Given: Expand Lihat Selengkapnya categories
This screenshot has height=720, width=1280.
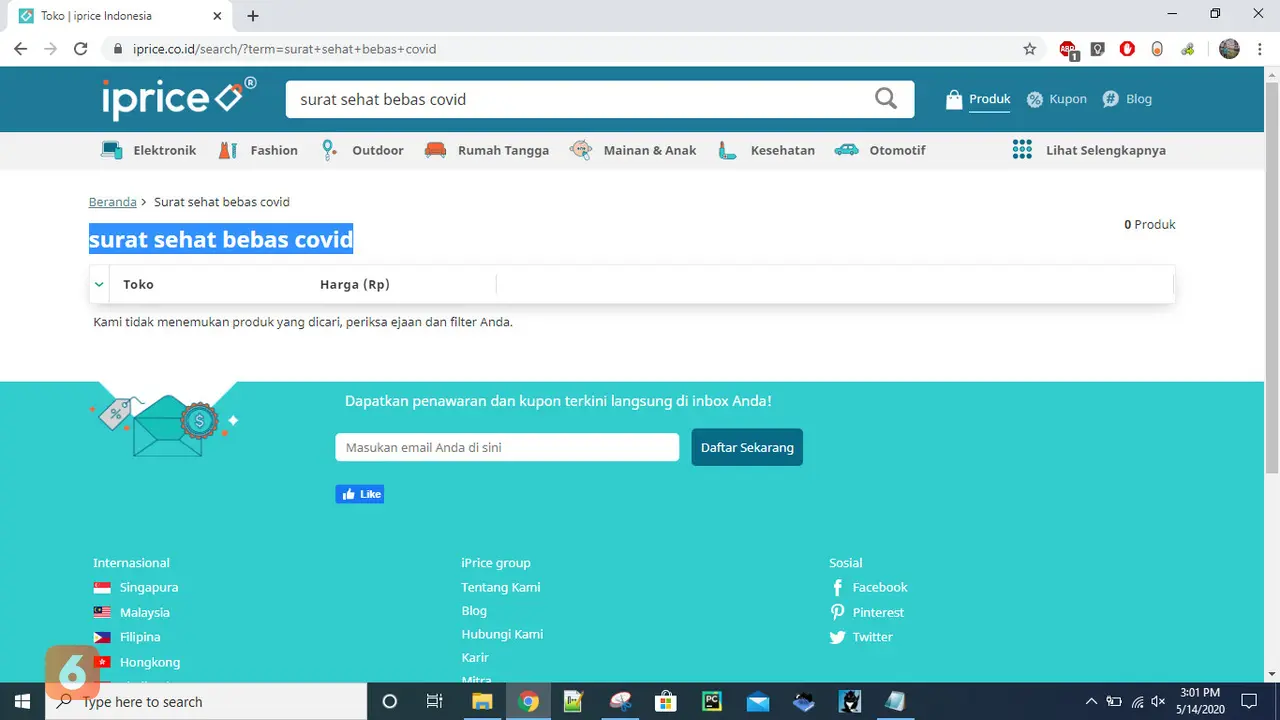Looking at the screenshot, I should click(x=1089, y=150).
